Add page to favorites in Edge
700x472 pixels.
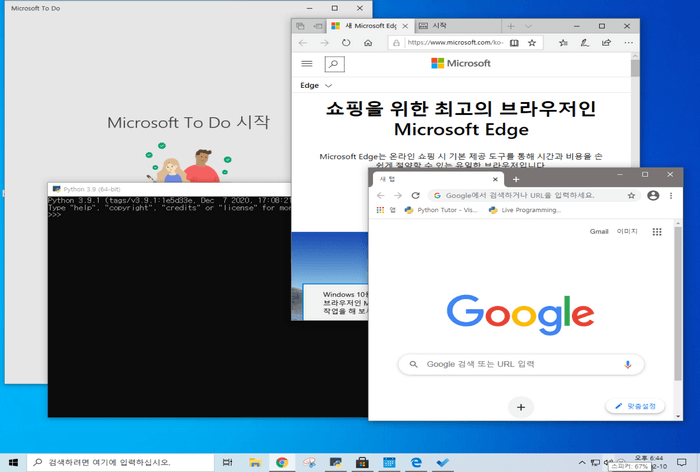(x=532, y=43)
